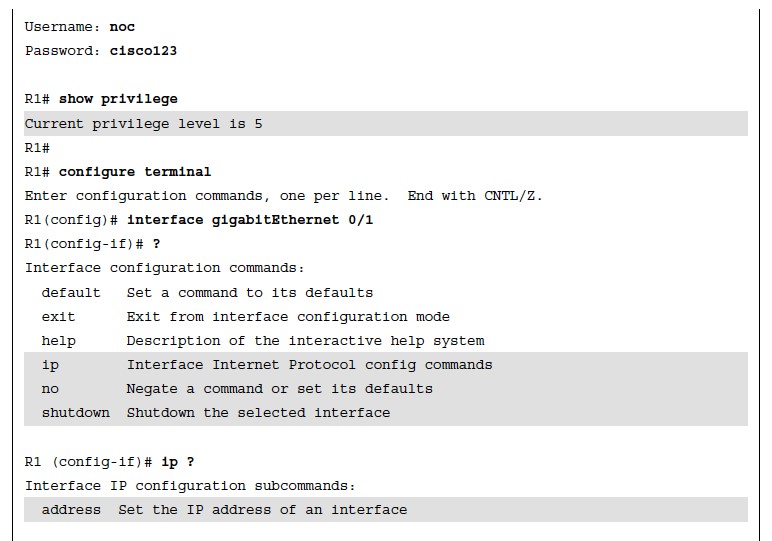772x541 pixels.
Task: Click the highlighted no command entry
Action: click(50, 389)
